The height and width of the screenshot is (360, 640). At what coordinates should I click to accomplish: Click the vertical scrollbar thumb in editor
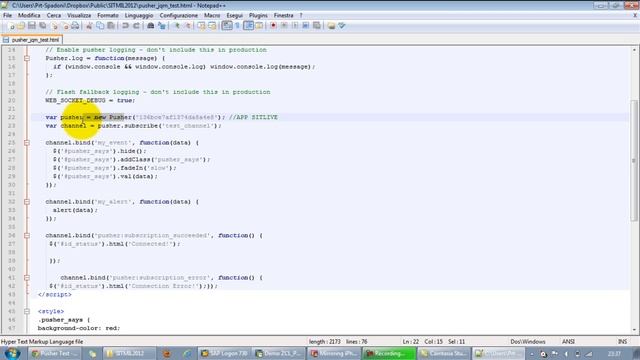point(634,160)
